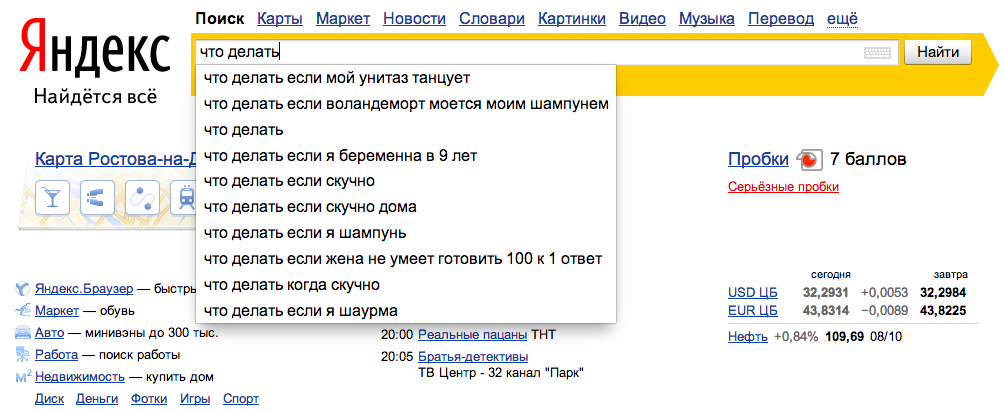This screenshot has height=412, width=1005.
Task: Open the Перевод tab
Action: (x=781, y=19)
